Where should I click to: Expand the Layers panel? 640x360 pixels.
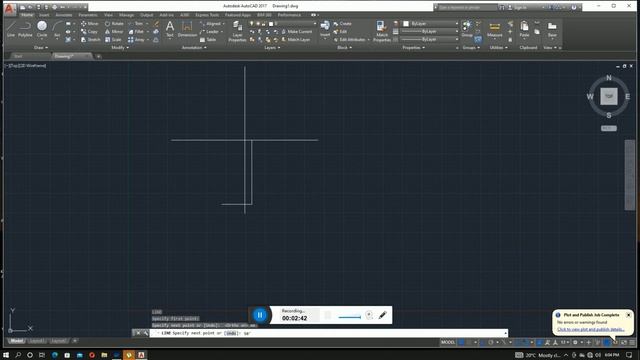(x=272, y=48)
